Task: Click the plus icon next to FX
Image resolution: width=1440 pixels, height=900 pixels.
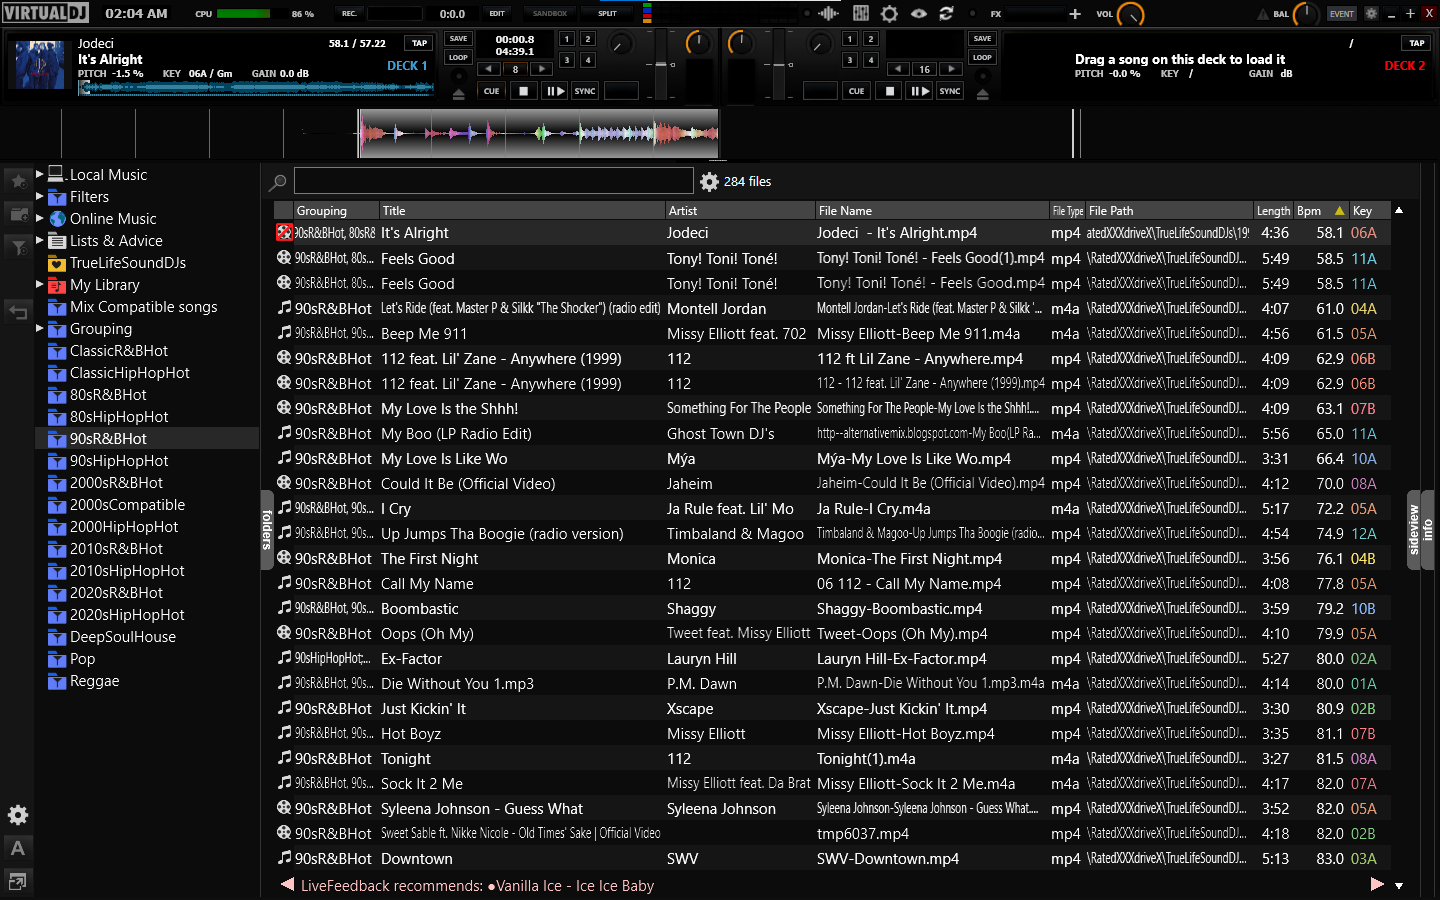Action: [x=1075, y=14]
